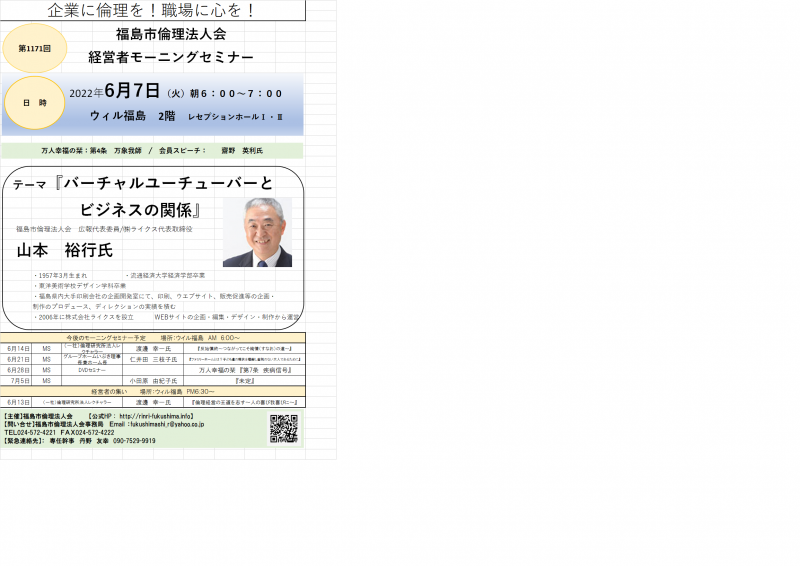Click the QR code image
Viewport: 800px width, 566px height.
pos(284,428)
